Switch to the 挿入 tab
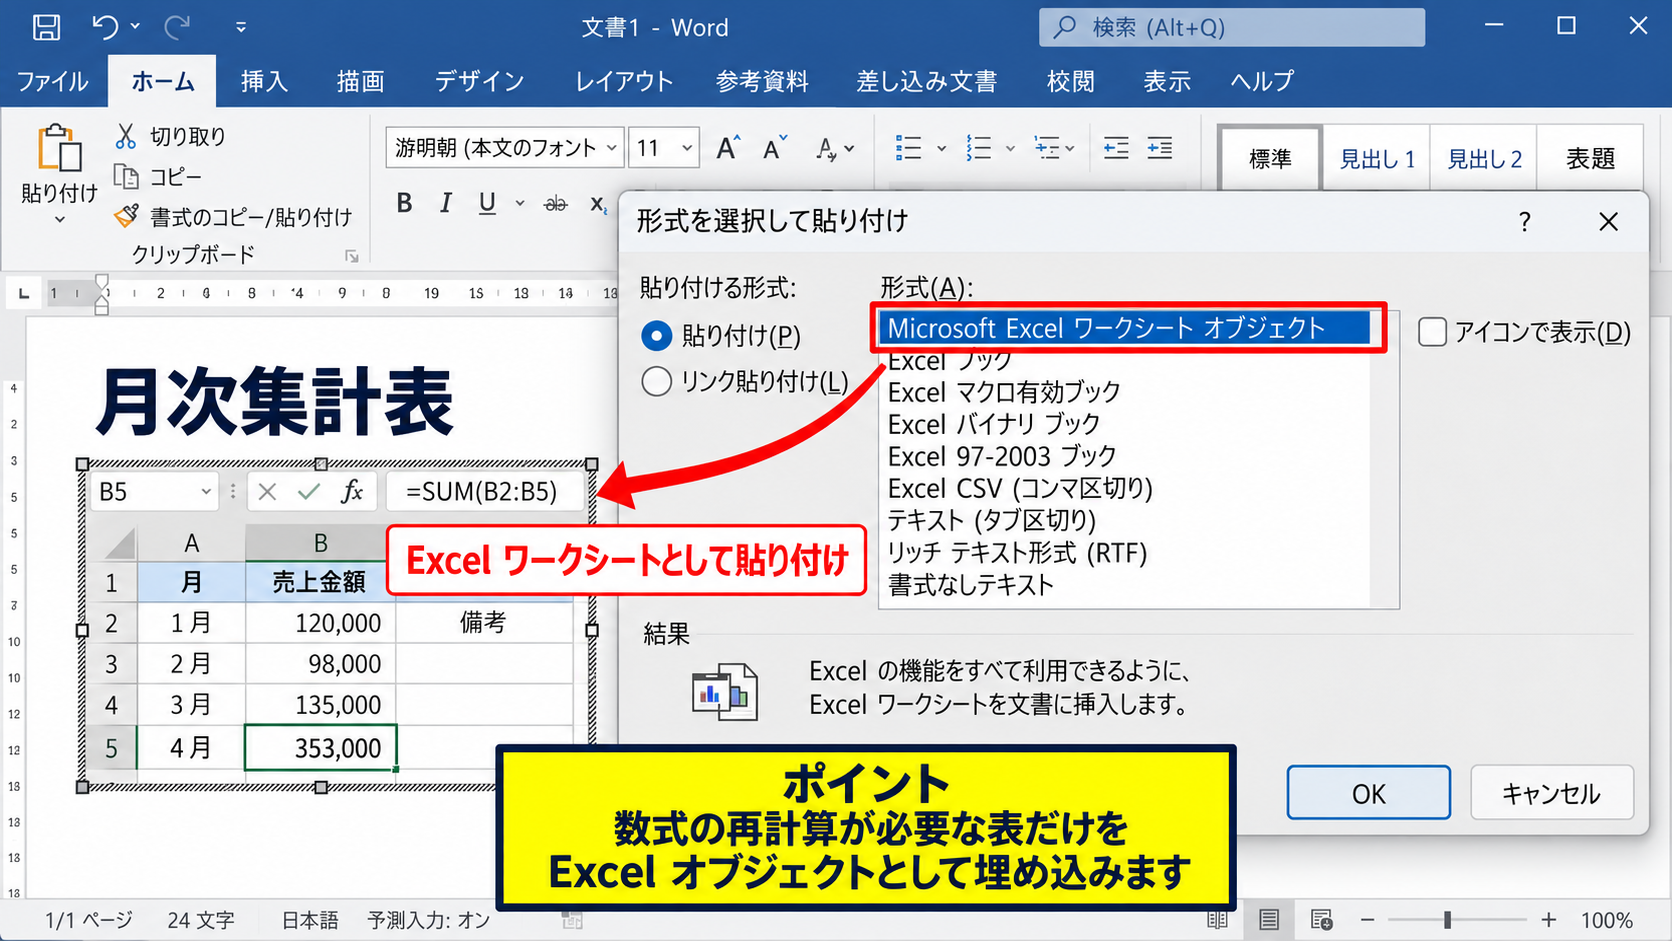The width and height of the screenshot is (1672, 941). (x=264, y=82)
